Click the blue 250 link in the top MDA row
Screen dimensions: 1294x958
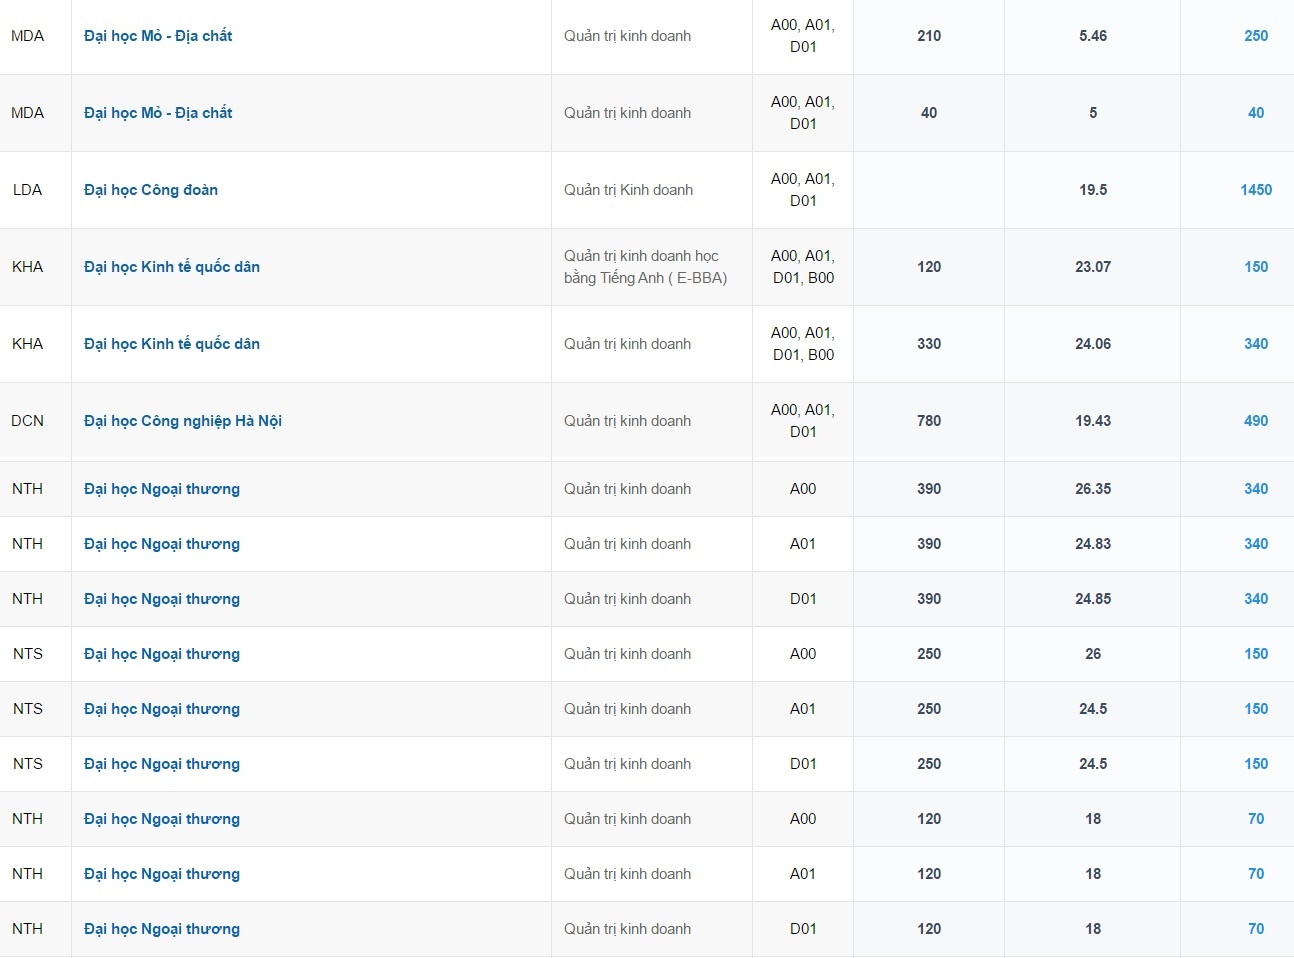pos(1255,36)
